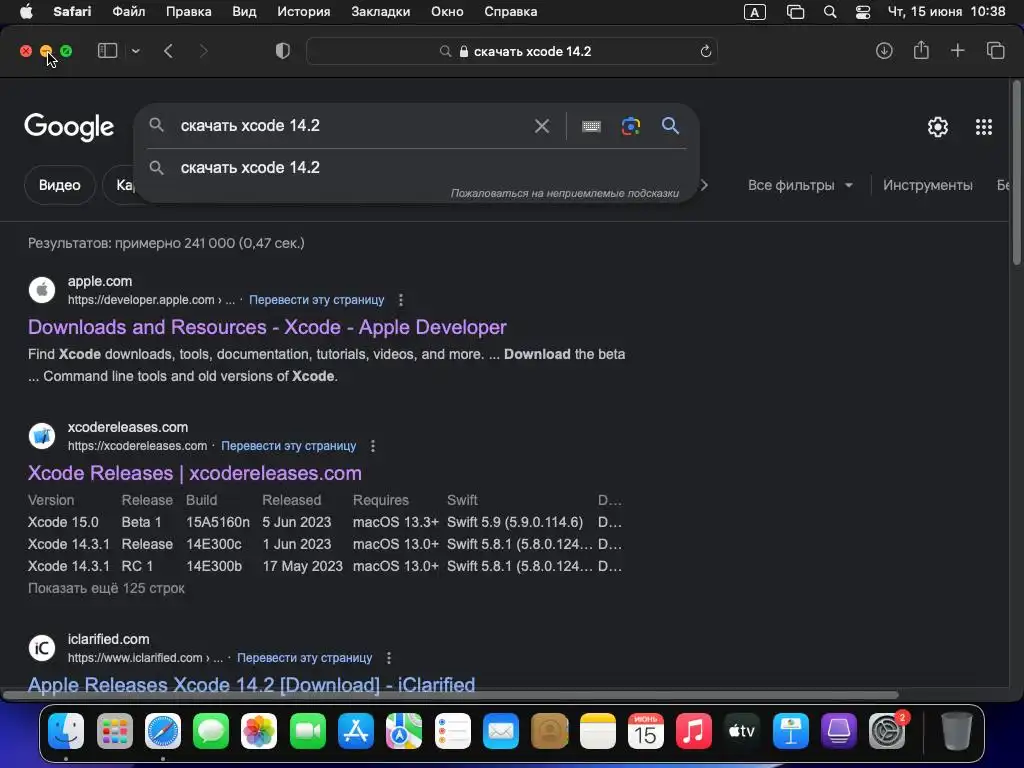The width and height of the screenshot is (1024, 768).
Task: Open the Apple menu
Action: click(x=26, y=12)
